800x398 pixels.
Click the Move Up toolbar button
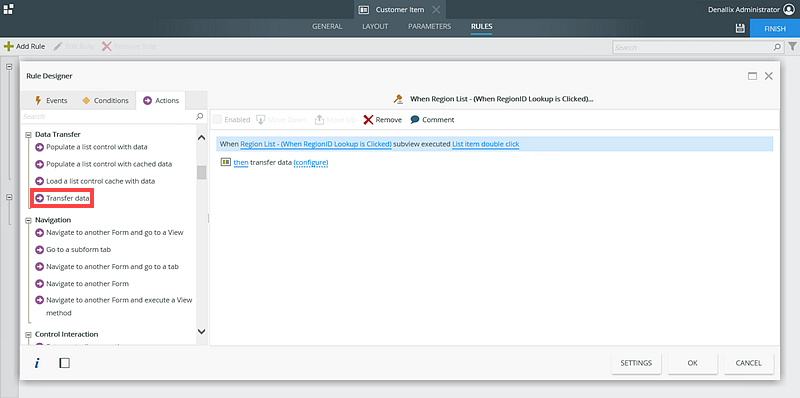coord(335,120)
